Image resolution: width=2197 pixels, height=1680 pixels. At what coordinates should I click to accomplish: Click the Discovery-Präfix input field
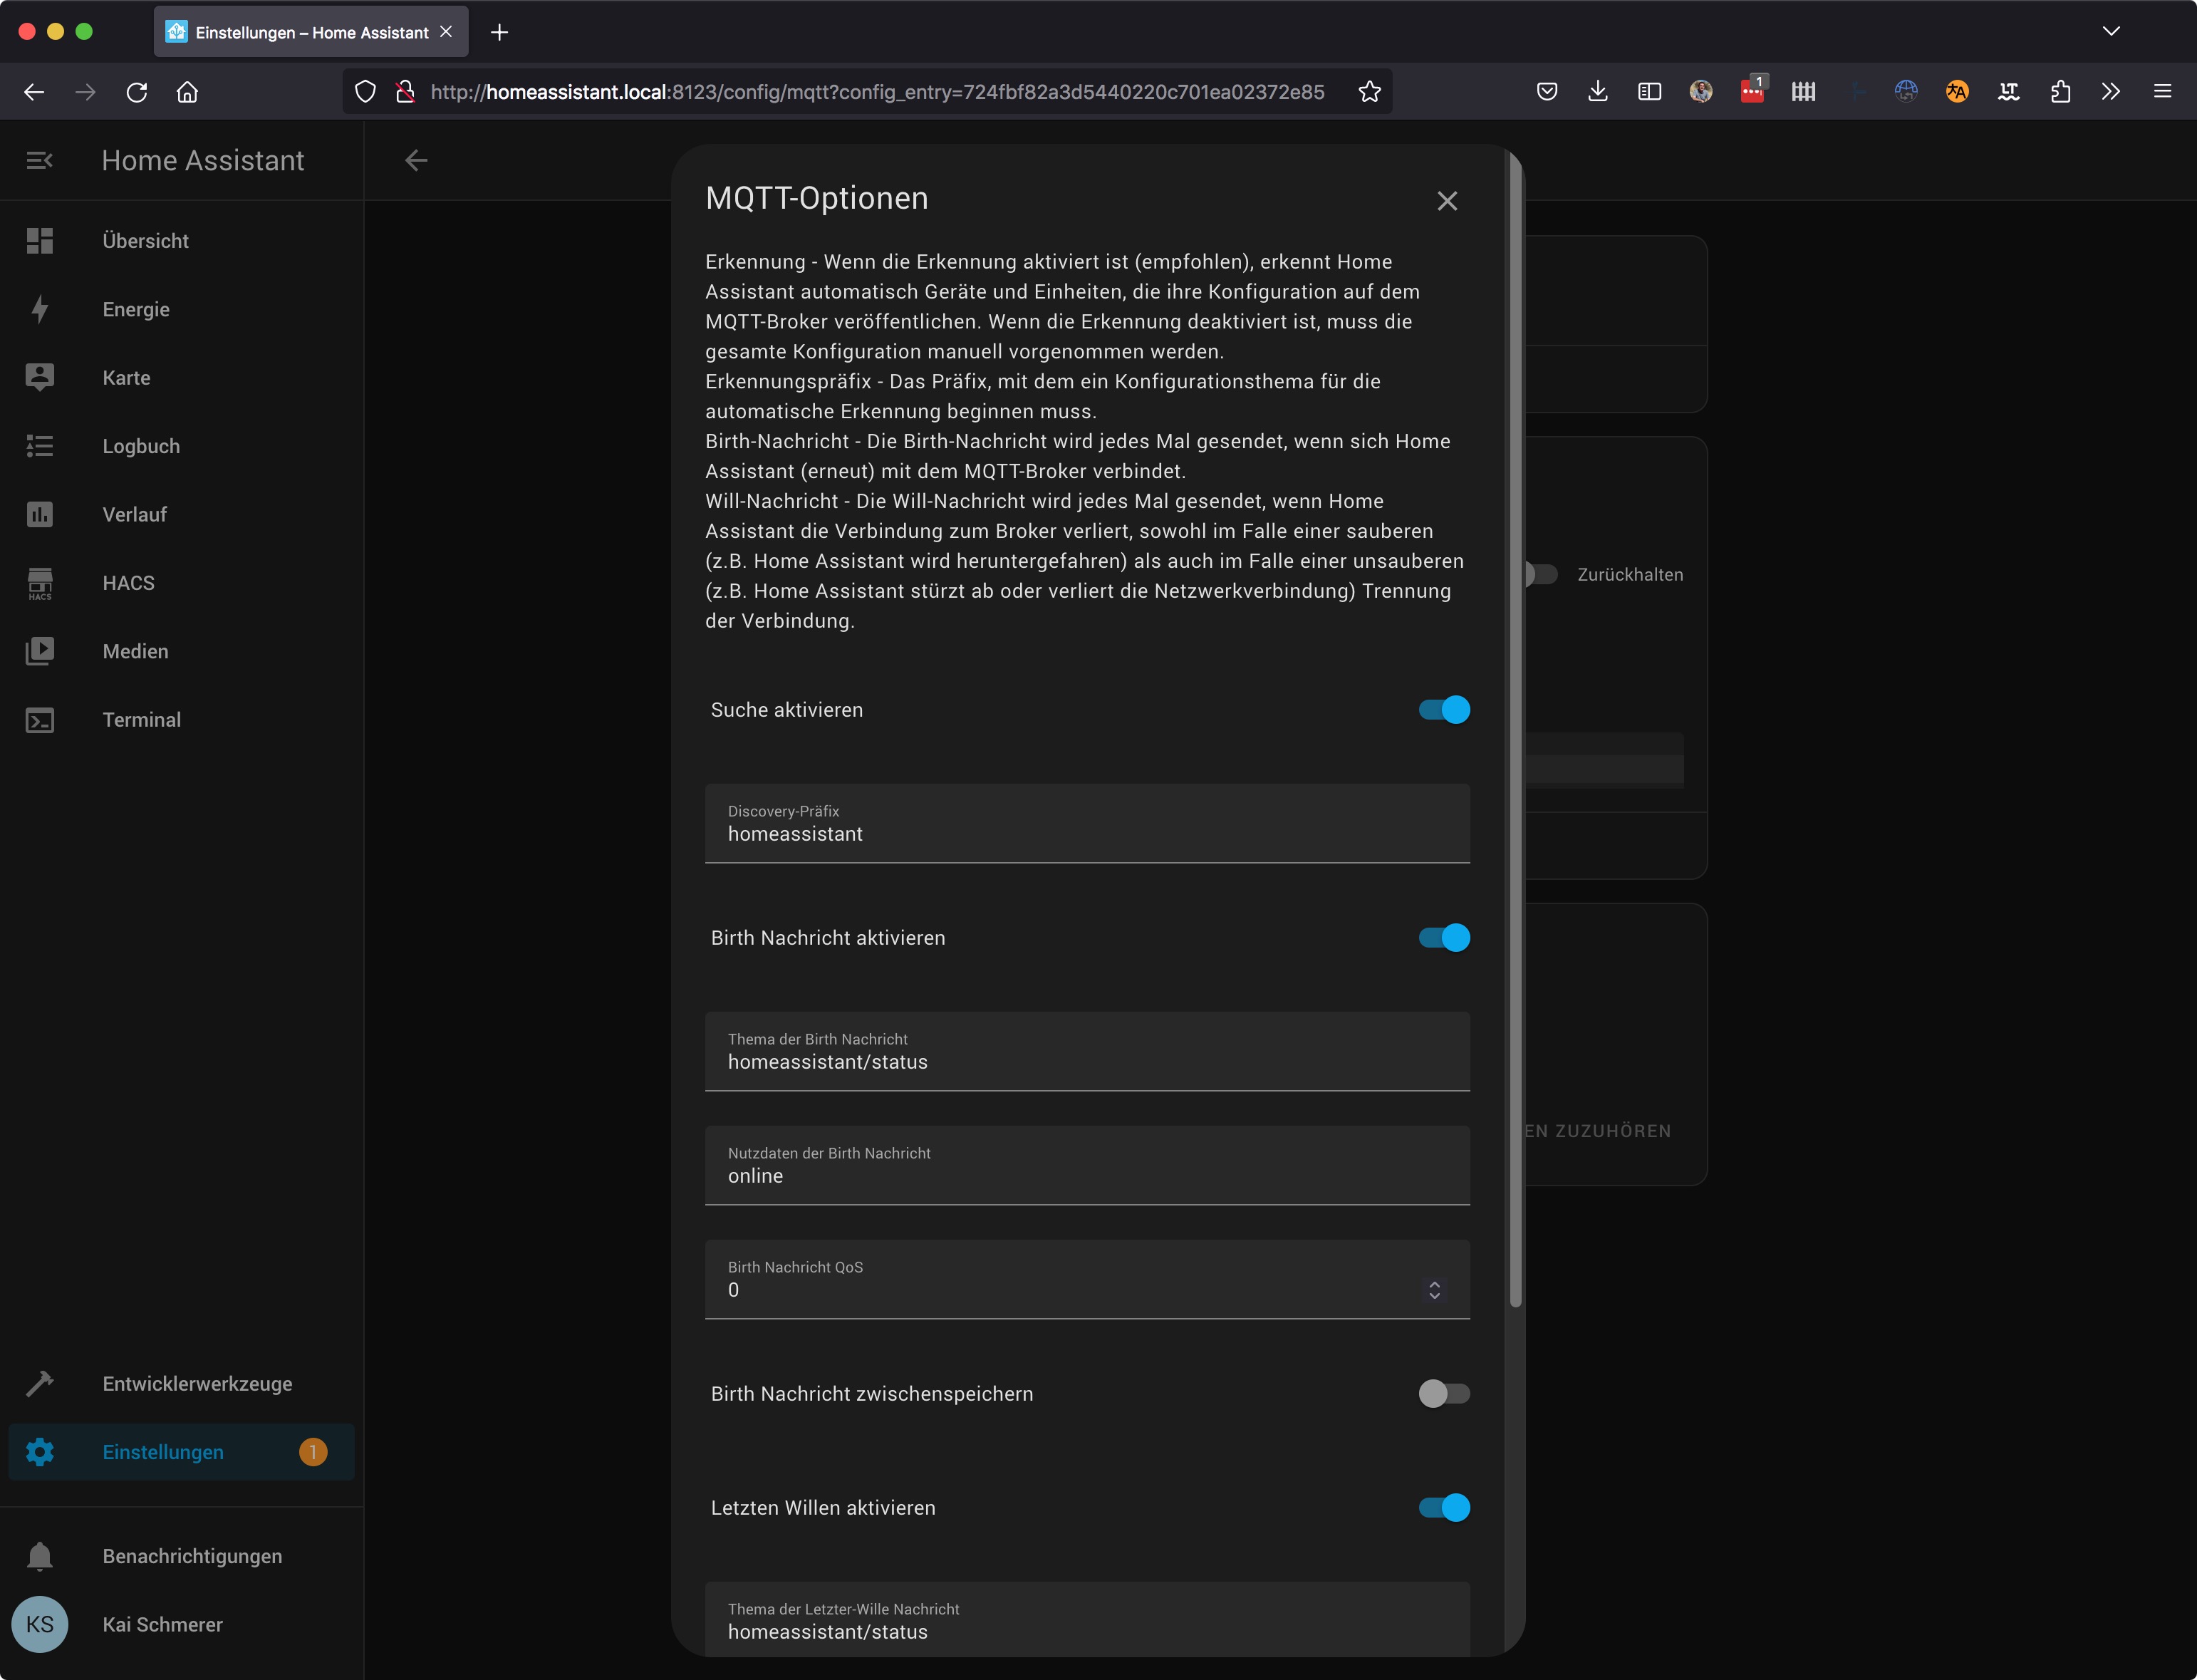point(1087,833)
